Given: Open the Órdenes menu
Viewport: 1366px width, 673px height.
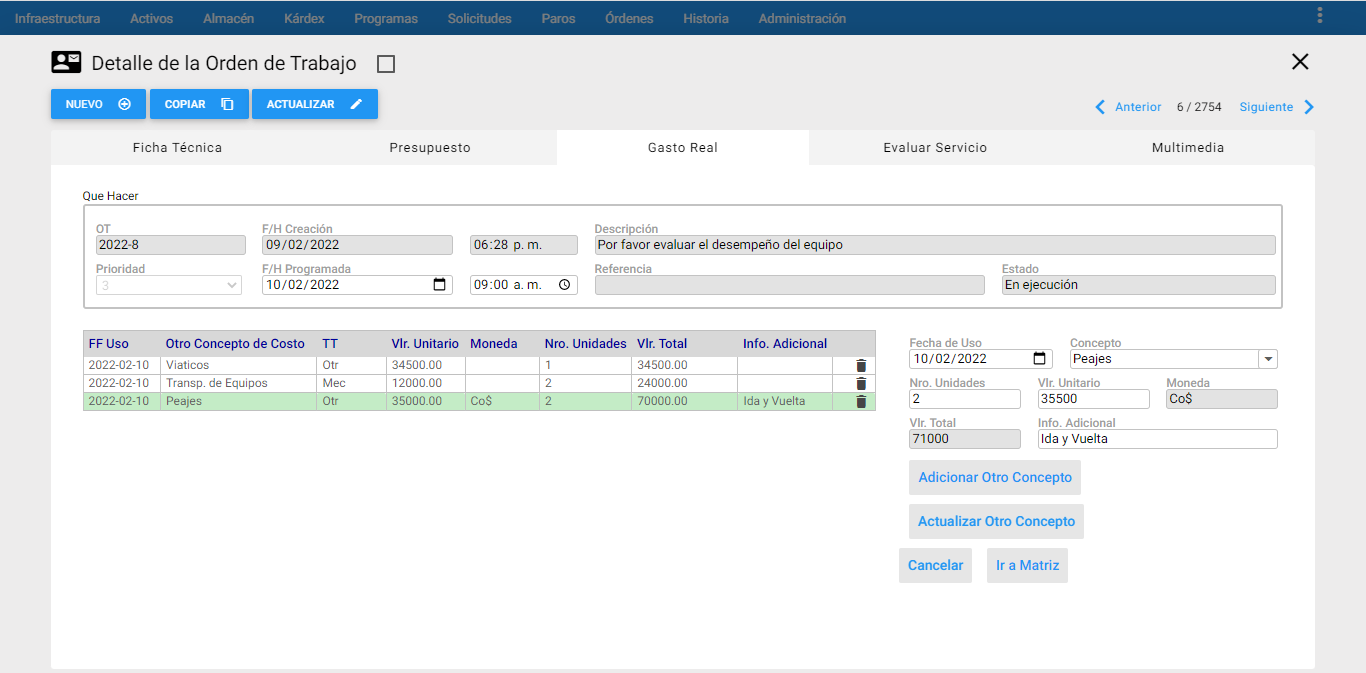Looking at the screenshot, I should pos(629,18).
